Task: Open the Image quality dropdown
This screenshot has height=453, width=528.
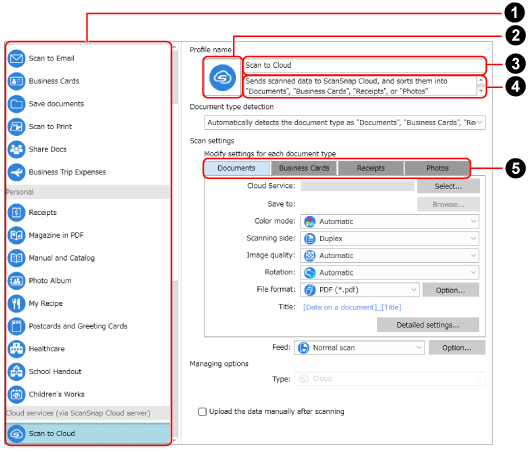Action: (x=389, y=256)
